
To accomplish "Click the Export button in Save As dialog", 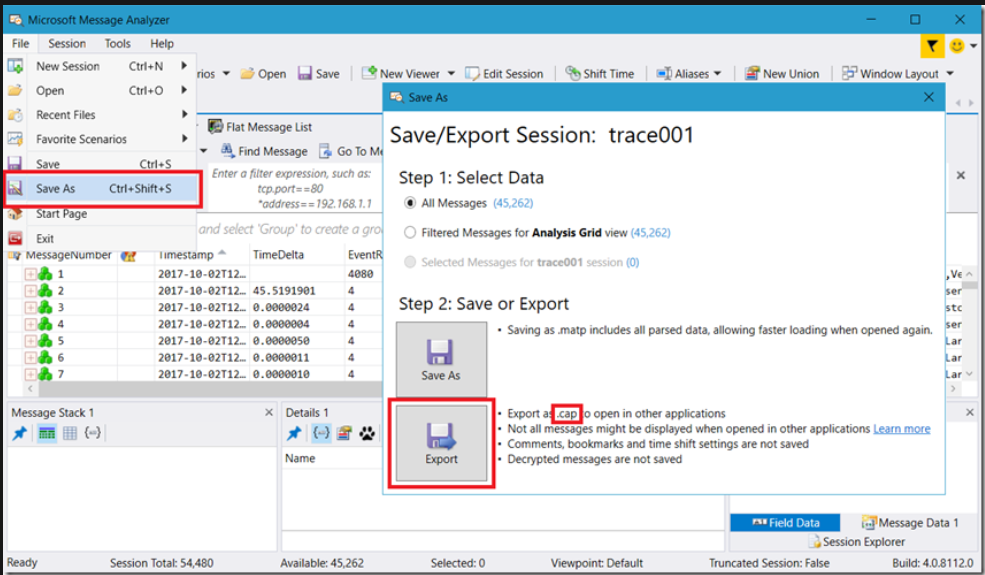I will tap(441, 445).
